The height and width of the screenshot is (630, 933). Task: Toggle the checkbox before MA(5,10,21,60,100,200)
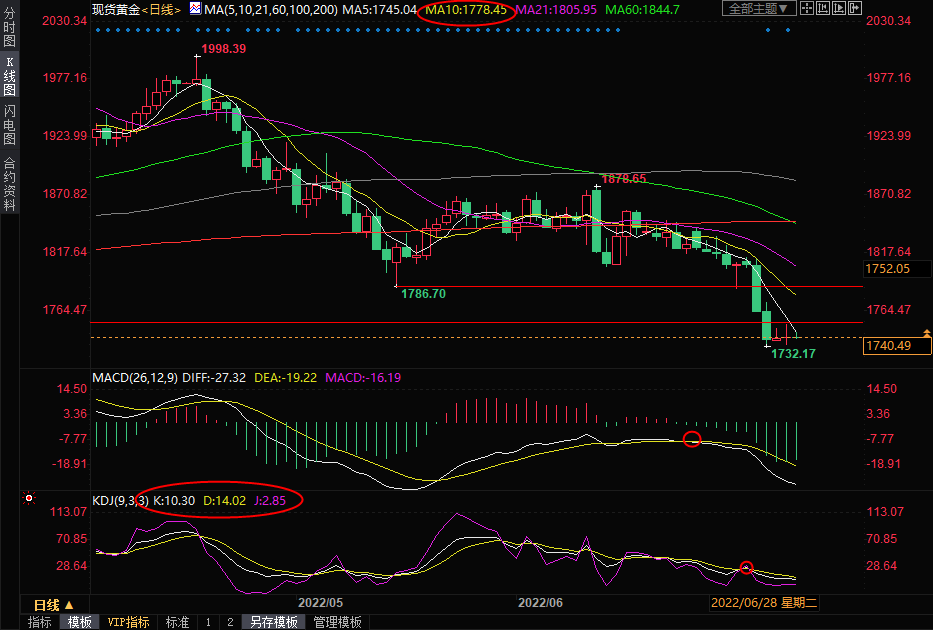[x=195, y=9]
